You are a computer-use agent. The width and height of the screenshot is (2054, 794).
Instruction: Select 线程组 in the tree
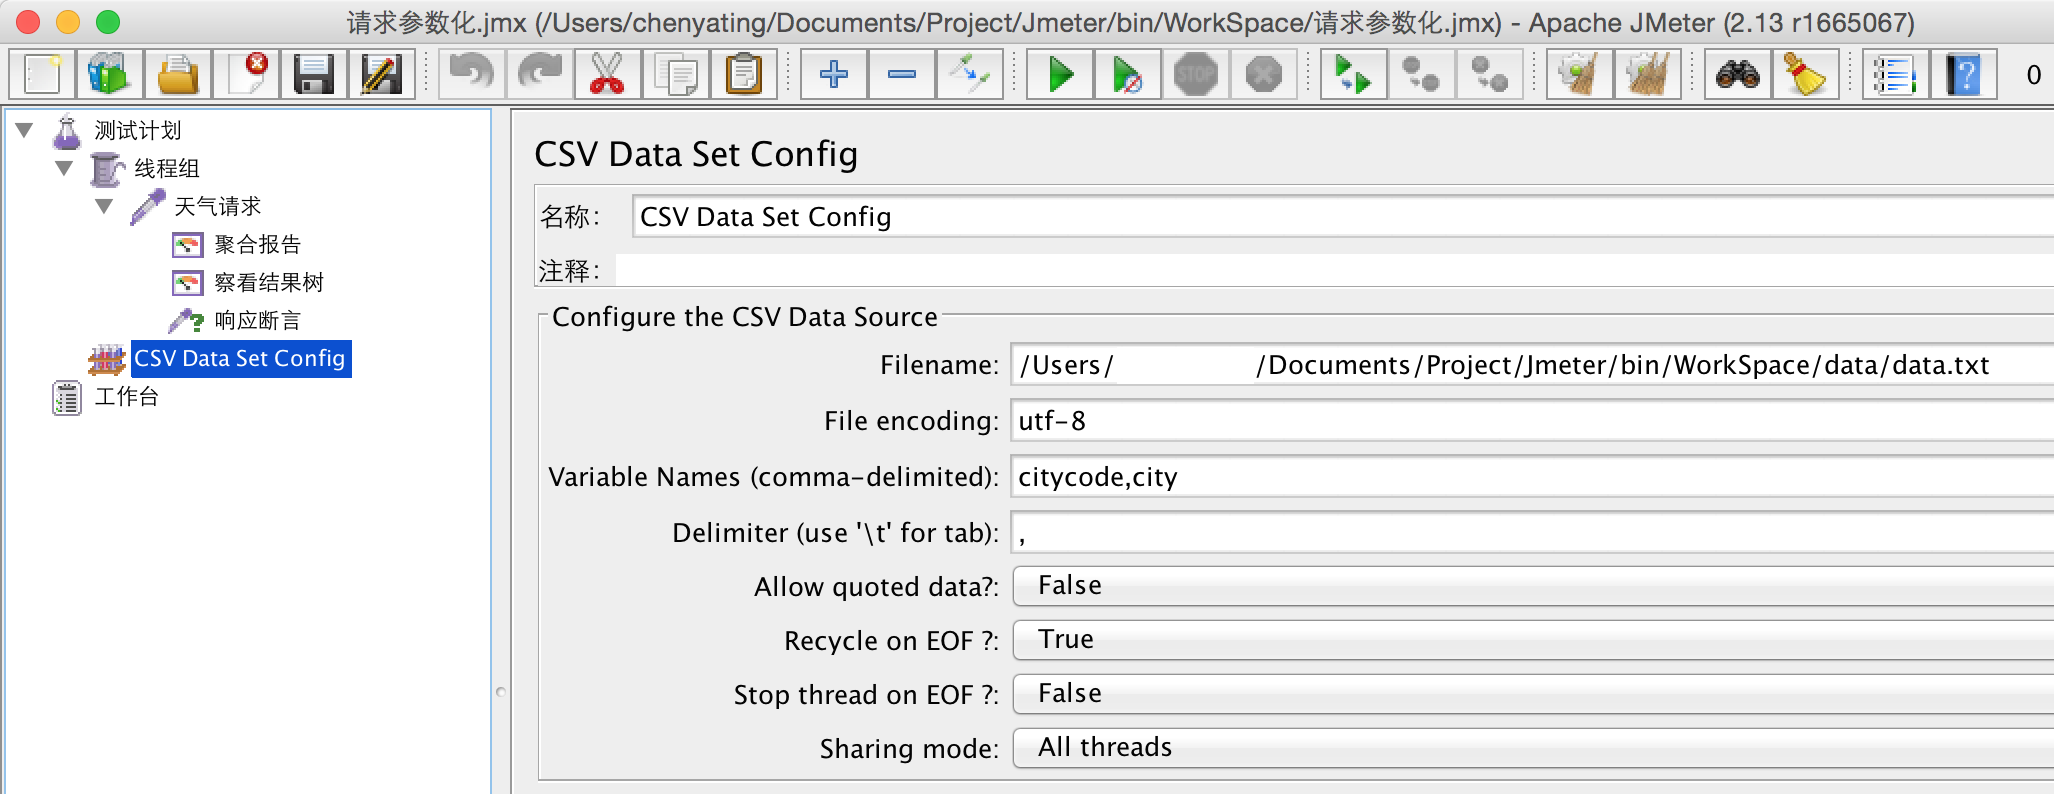[x=167, y=168]
